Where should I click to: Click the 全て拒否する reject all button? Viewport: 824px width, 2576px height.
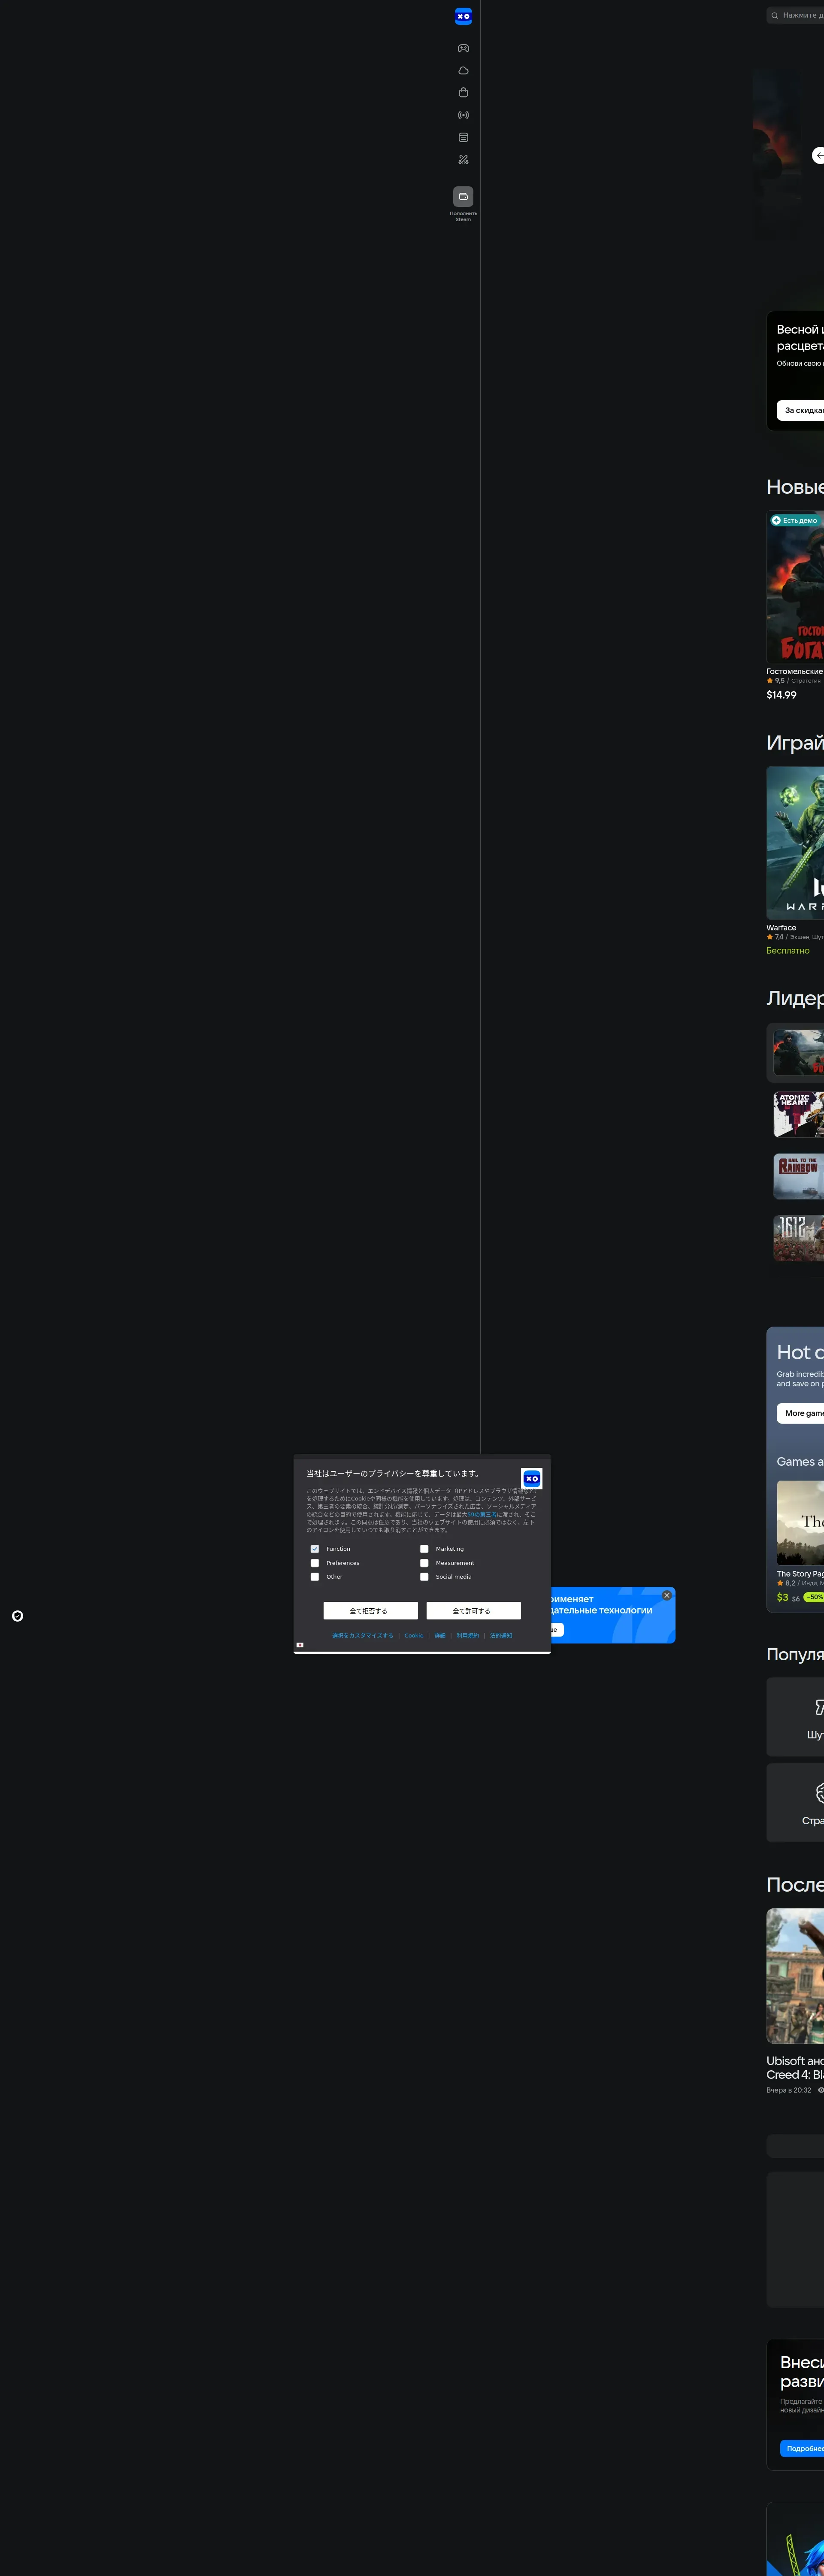click(x=370, y=1611)
